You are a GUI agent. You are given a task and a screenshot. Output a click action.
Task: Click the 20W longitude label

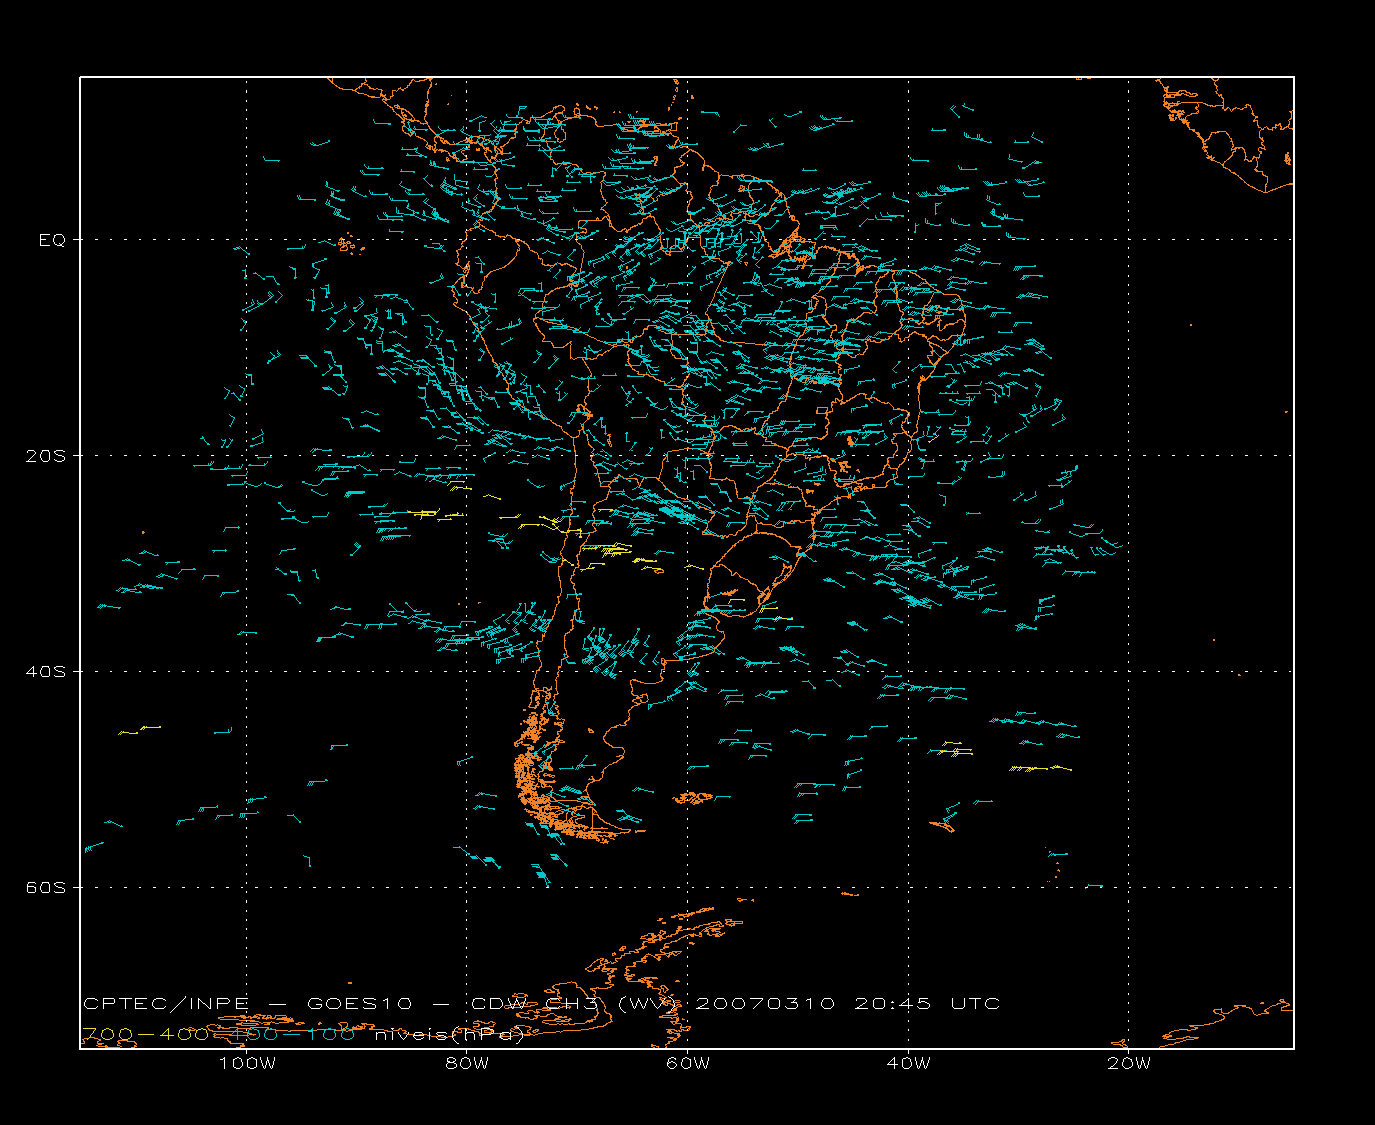(x=1129, y=1063)
